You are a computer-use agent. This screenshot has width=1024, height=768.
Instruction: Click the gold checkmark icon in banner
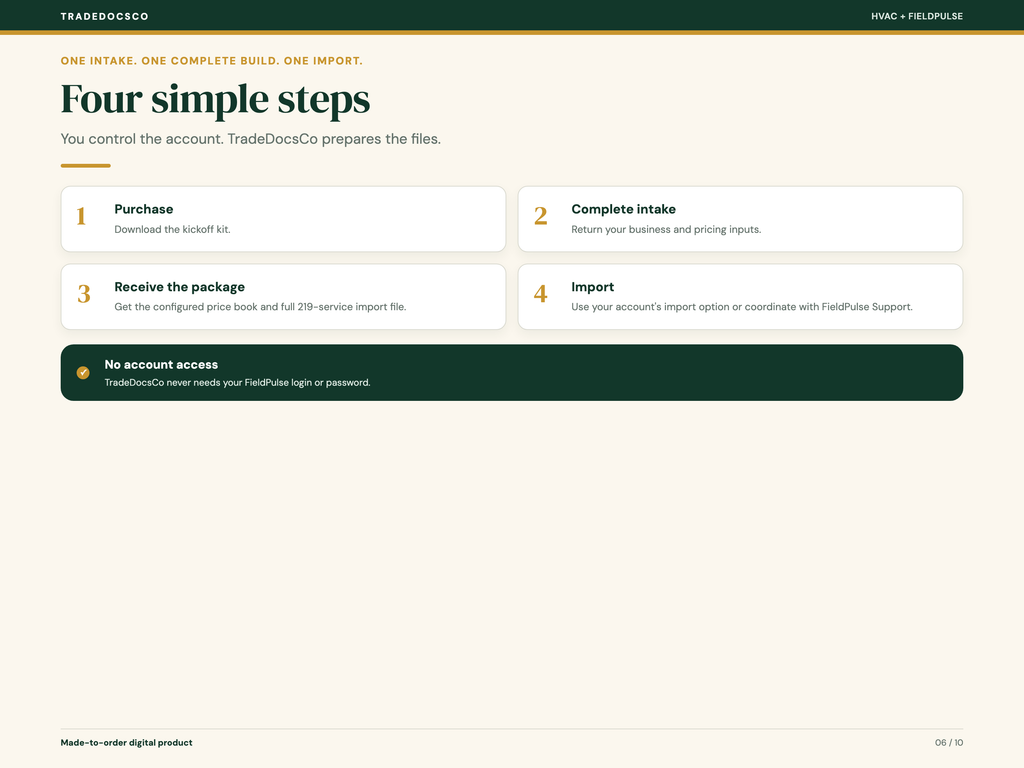pos(83,372)
